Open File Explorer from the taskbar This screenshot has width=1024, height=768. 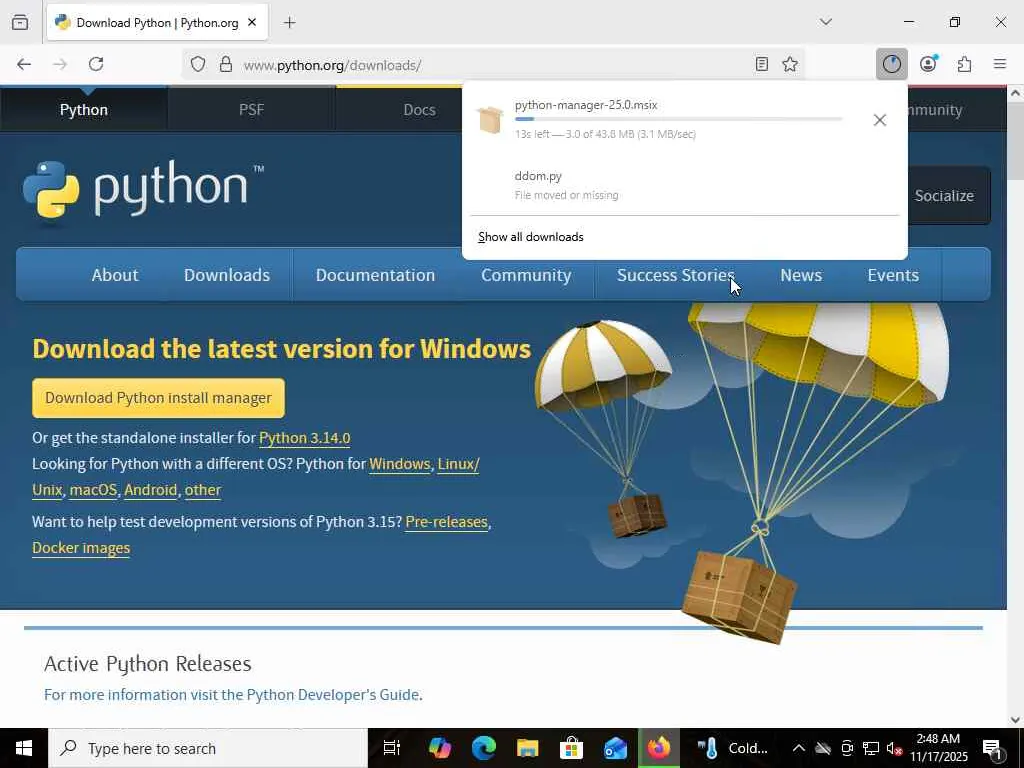tap(528, 748)
